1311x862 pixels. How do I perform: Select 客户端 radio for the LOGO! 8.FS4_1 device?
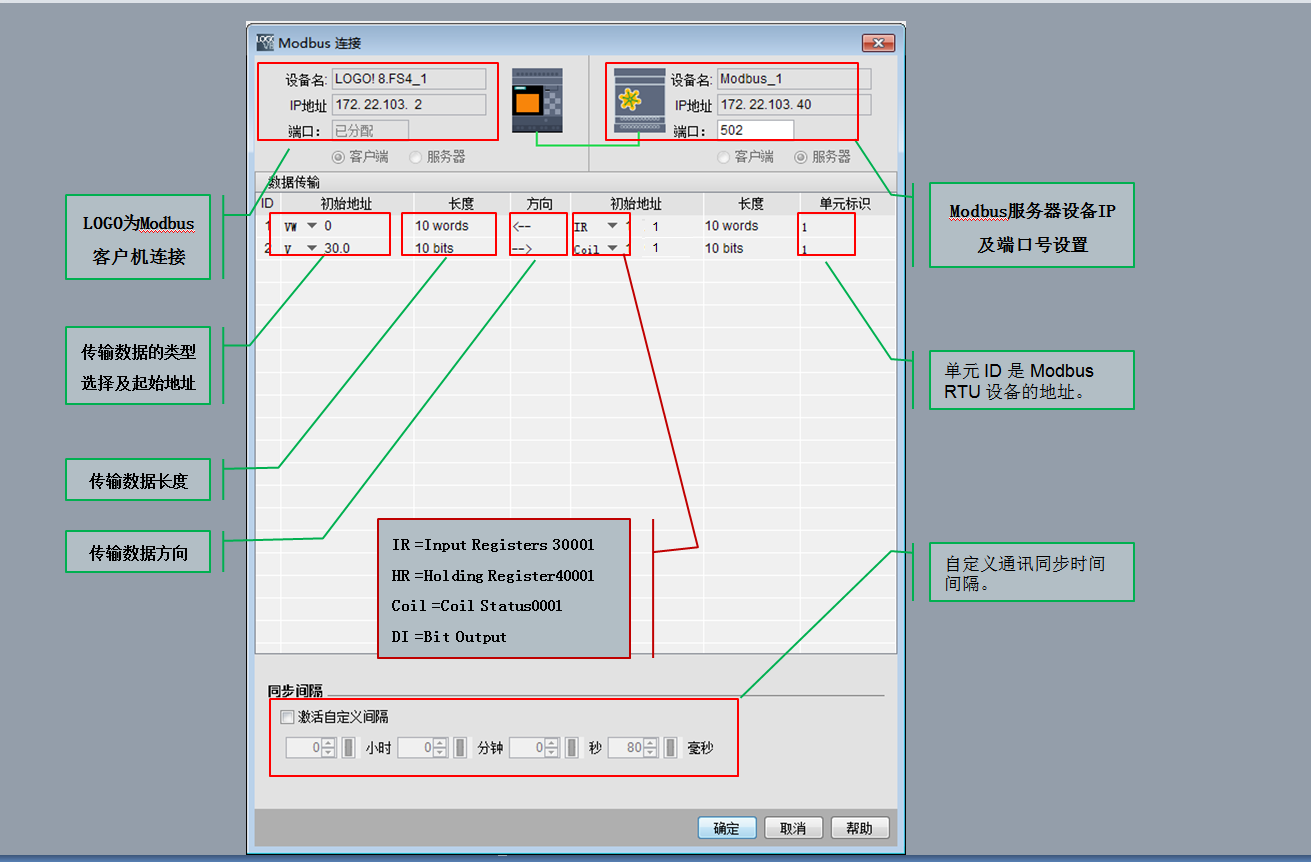pyautogui.click(x=337, y=157)
